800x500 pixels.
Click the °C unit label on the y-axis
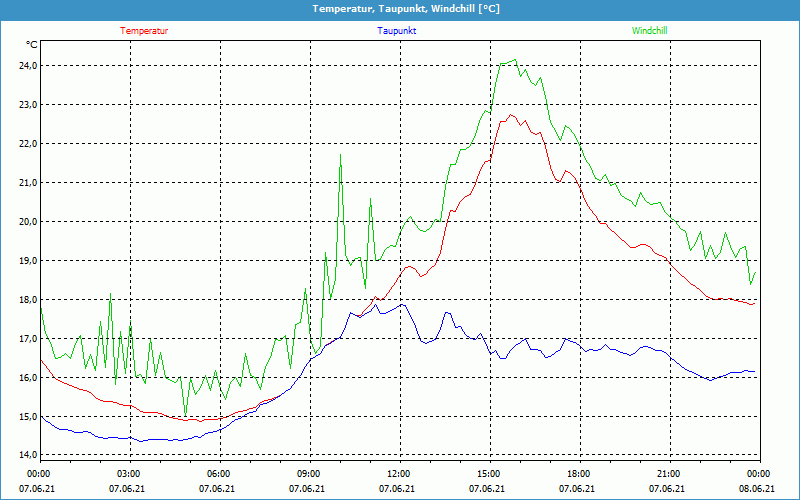(32, 45)
